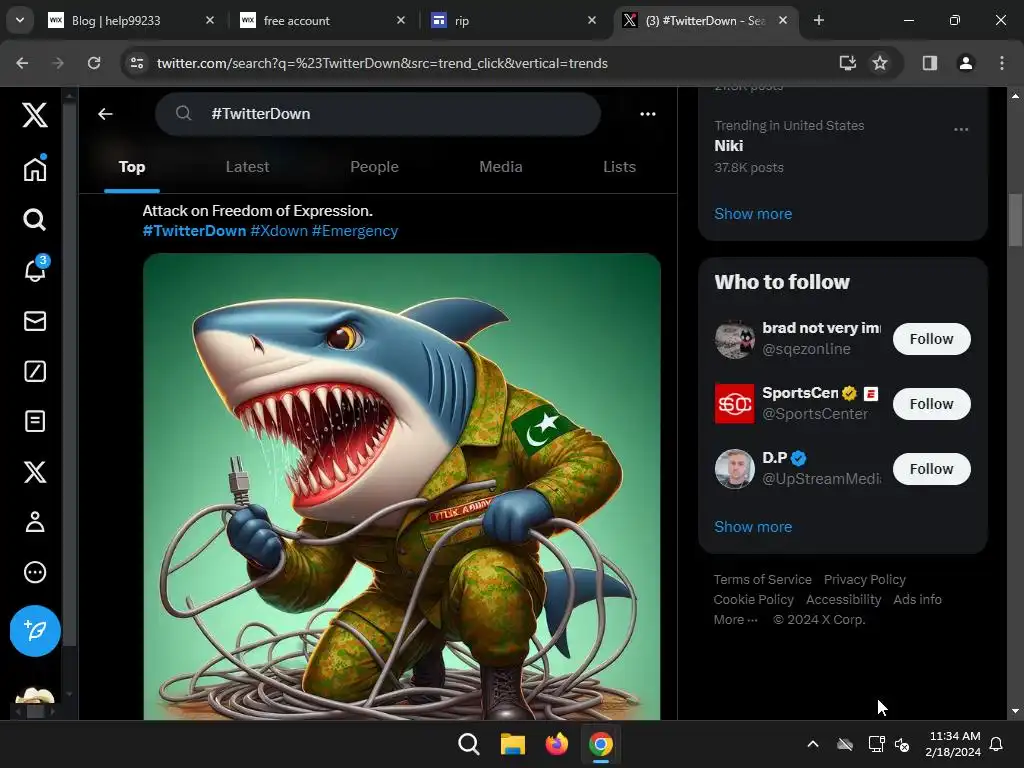Click the #TwitterDown search field
This screenshot has width=1024, height=768.
(377, 114)
